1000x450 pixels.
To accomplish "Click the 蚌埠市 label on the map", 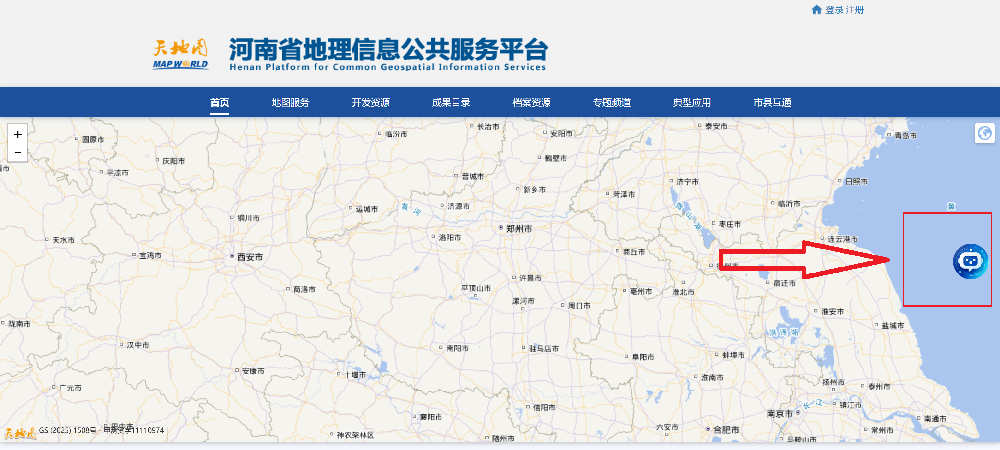I will (x=733, y=355).
